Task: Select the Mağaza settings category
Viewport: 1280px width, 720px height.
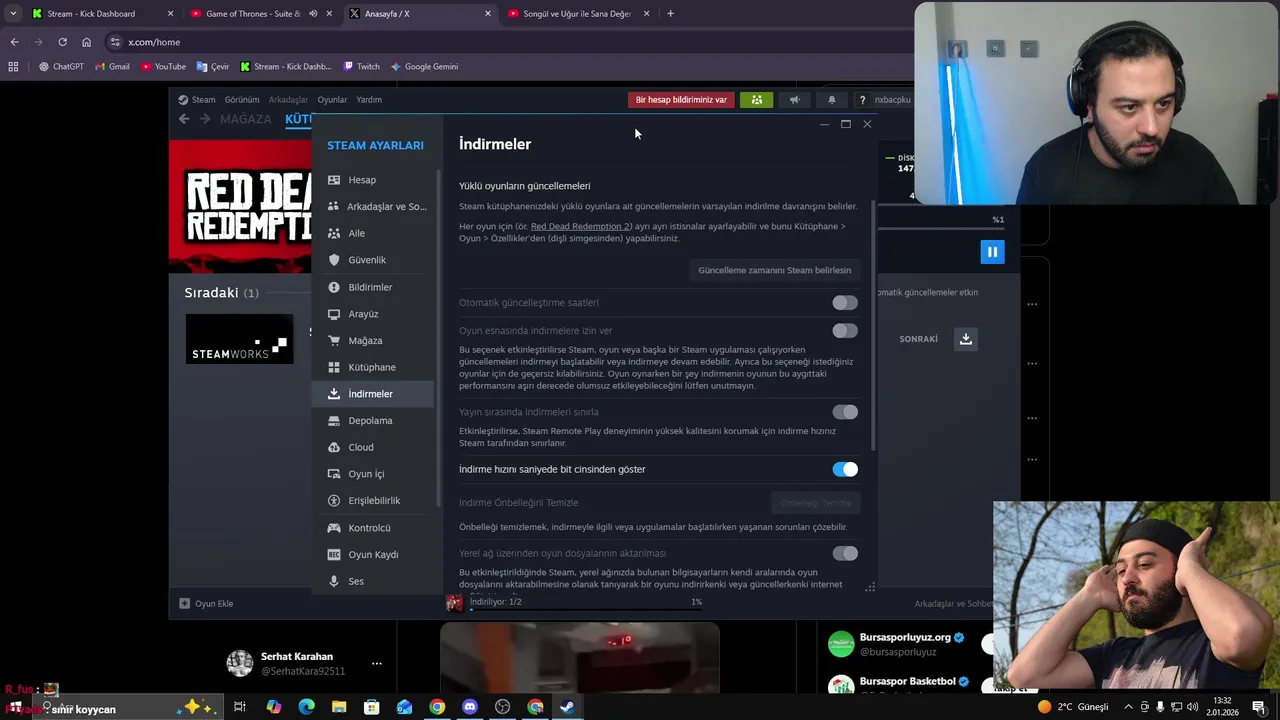Action: click(x=373, y=341)
